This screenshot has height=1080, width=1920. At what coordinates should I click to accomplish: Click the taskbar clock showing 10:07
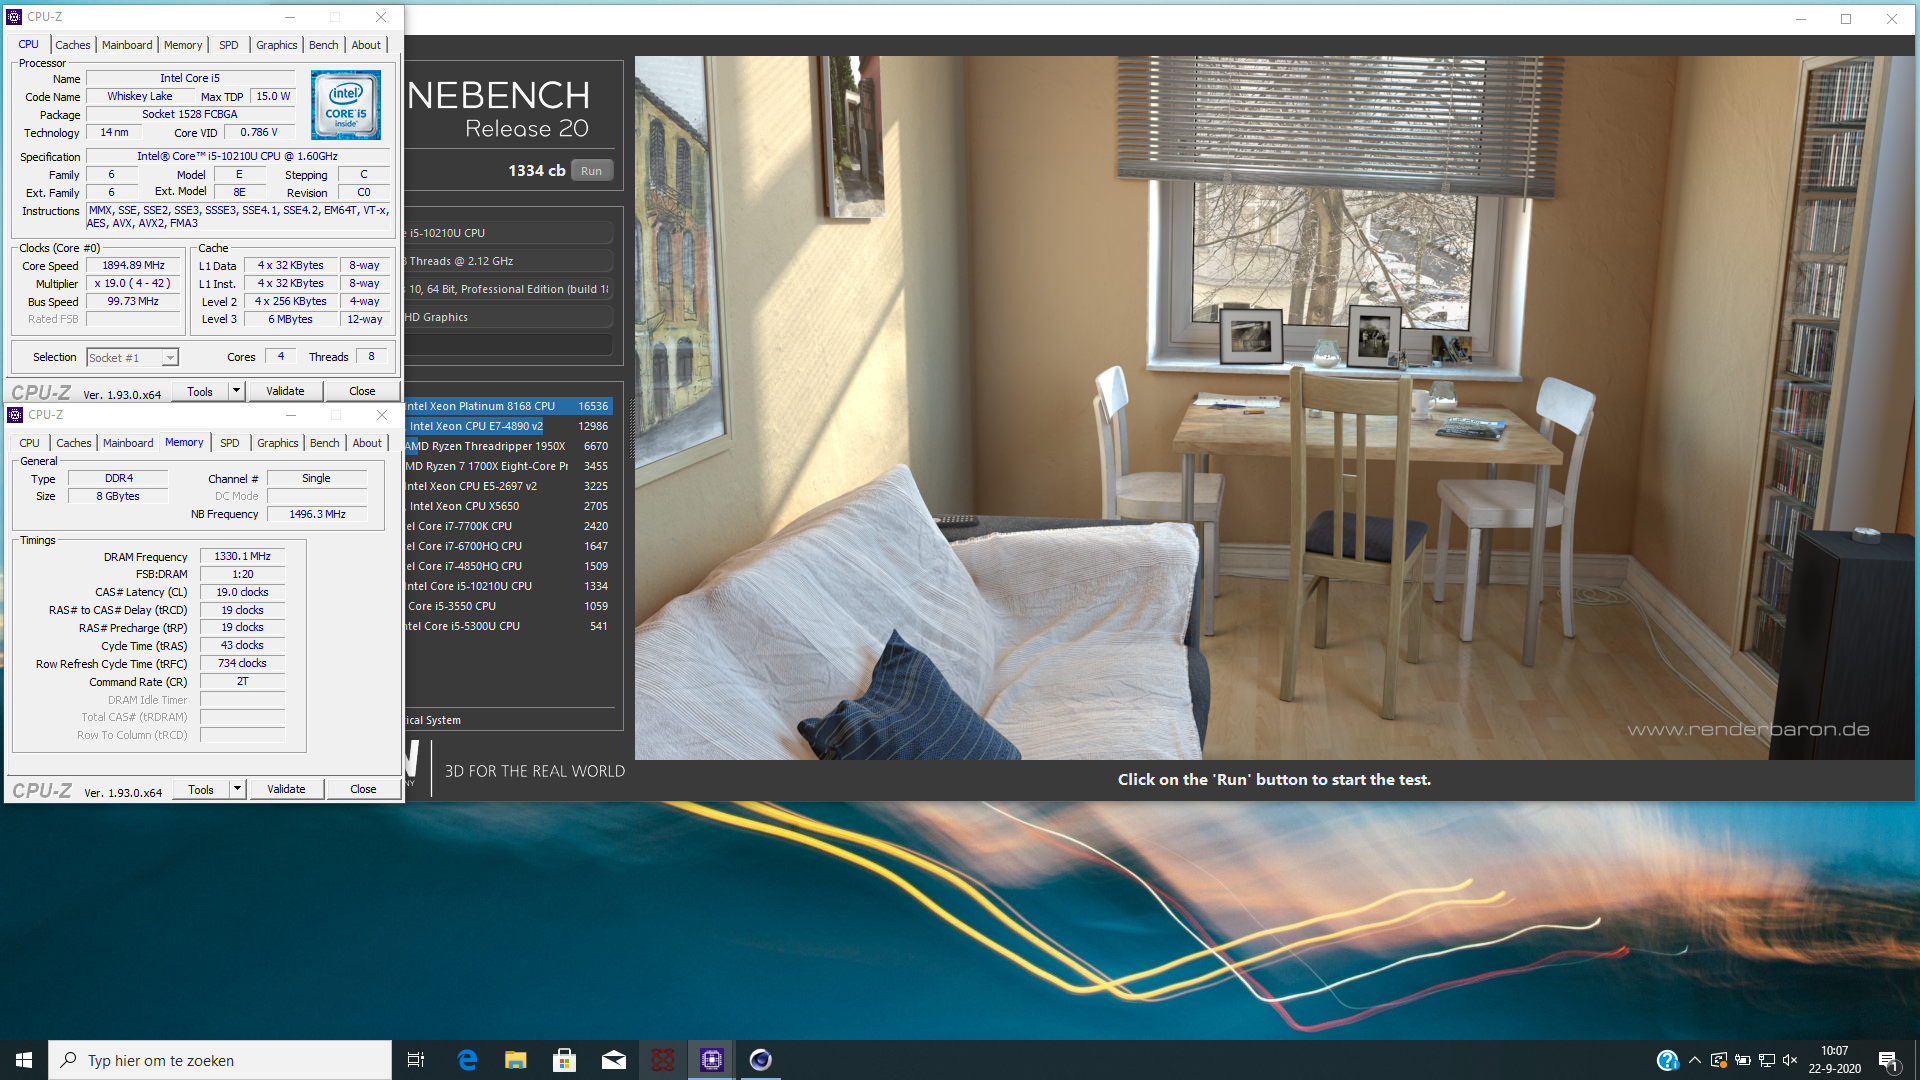tap(1834, 1060)
